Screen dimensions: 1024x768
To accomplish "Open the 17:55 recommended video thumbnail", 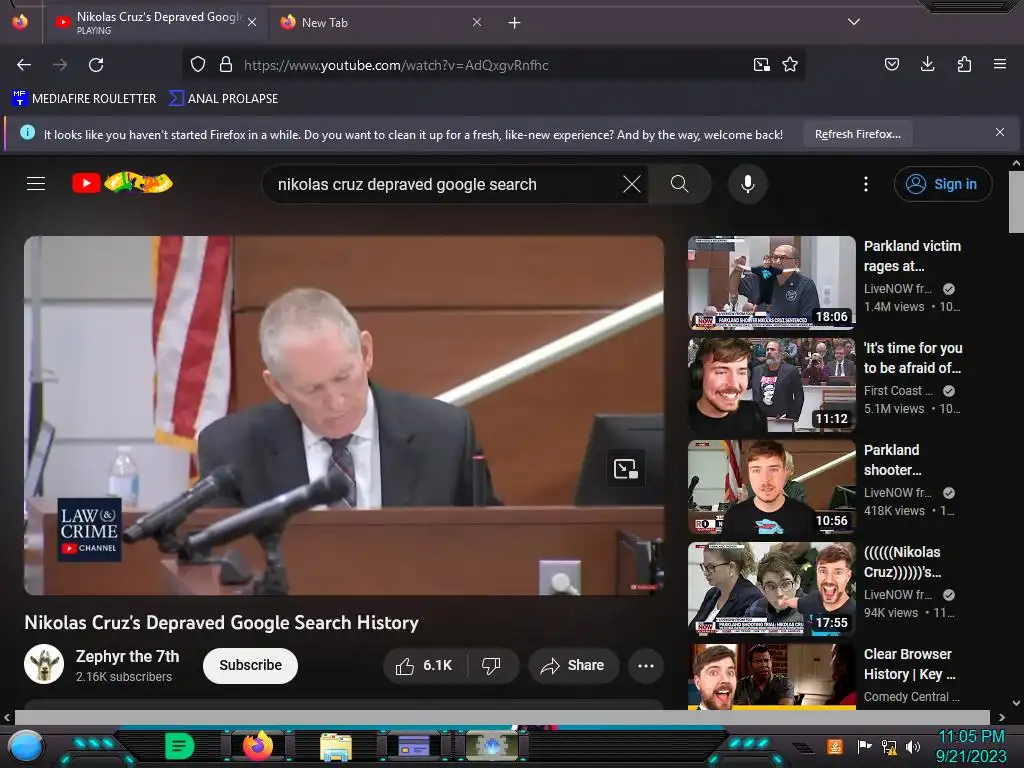I will [771, 588].
